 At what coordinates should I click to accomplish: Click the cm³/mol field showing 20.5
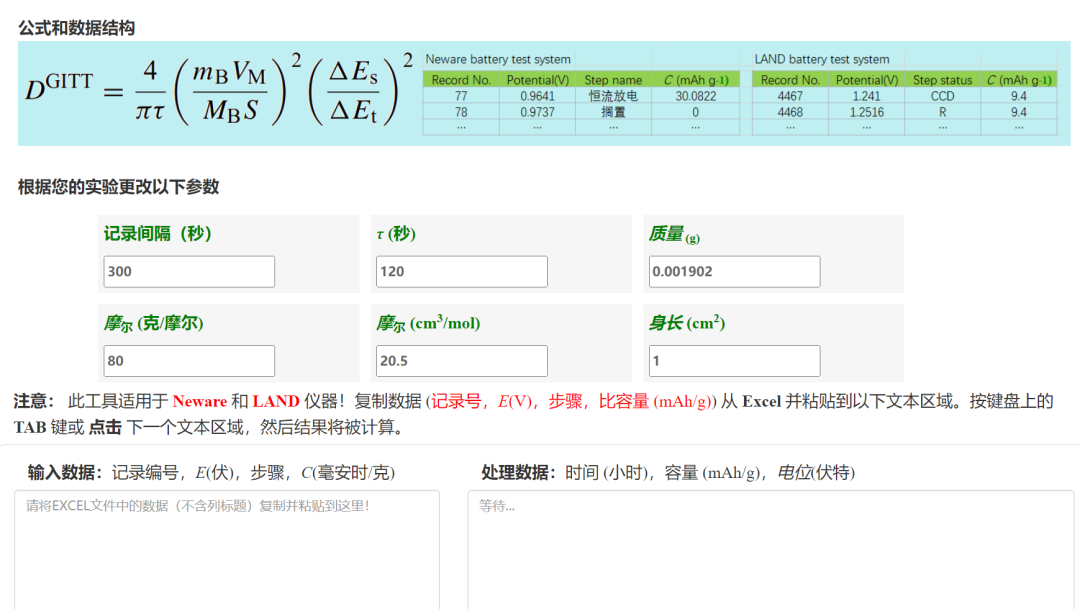click(461, 361)
